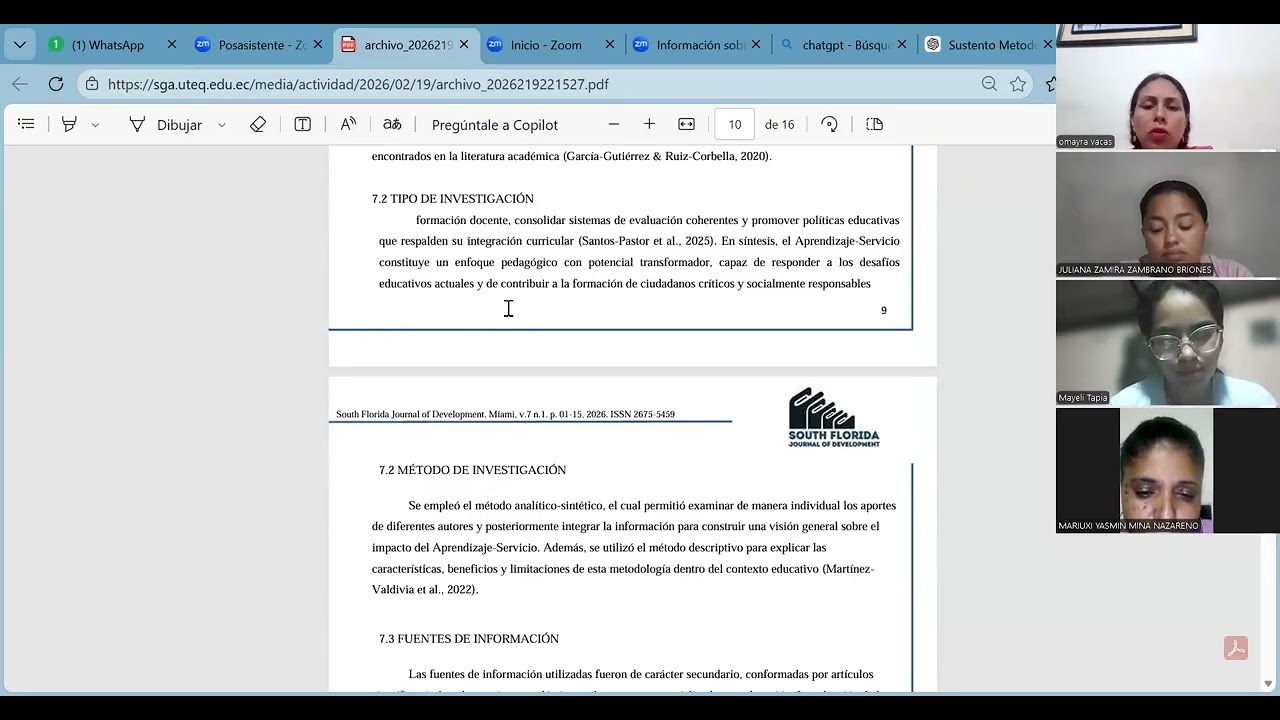
Task: Select the highlighter tool
Action: 69,124
